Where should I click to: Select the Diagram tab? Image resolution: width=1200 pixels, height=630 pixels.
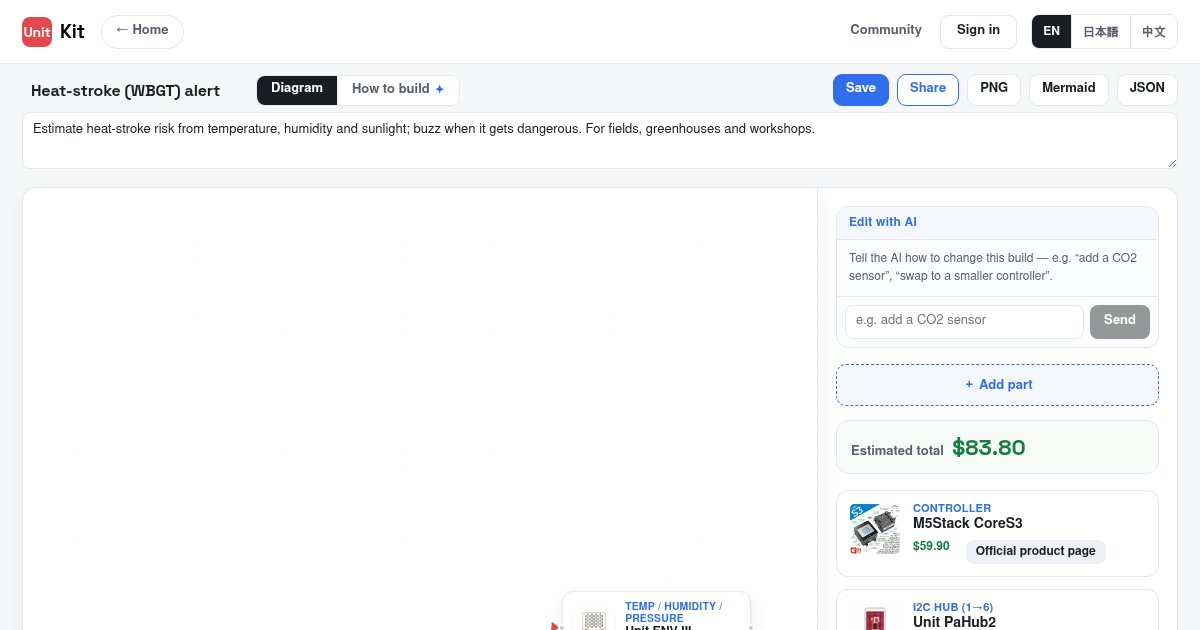297,89
